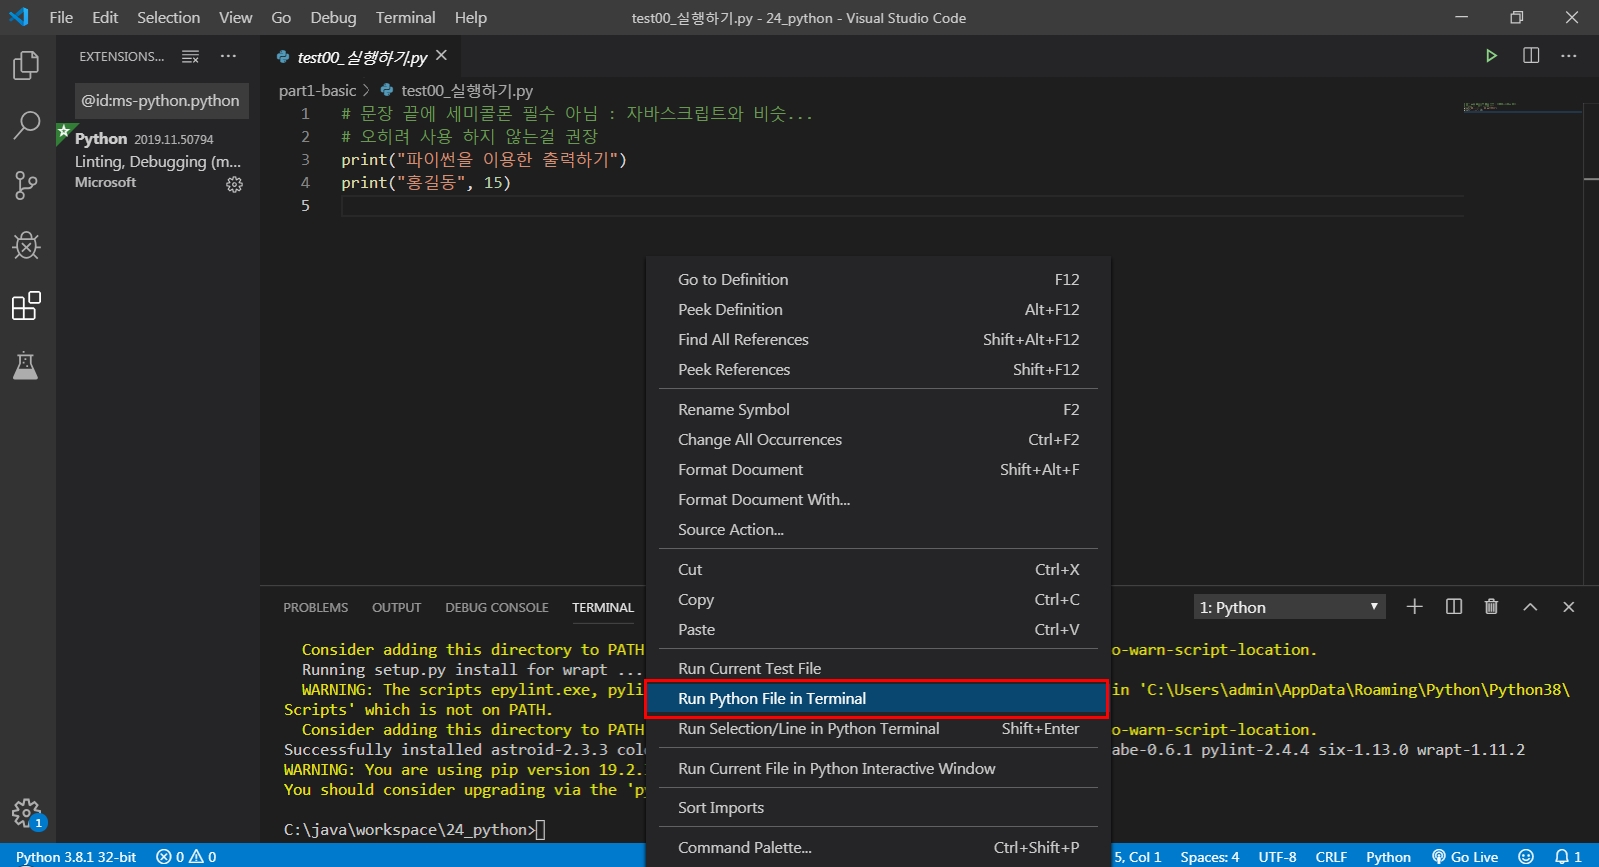Choose Run Selection/Line in Python Terminal
The height and width of the screenshot is (867, 1599).
(878, 729)
